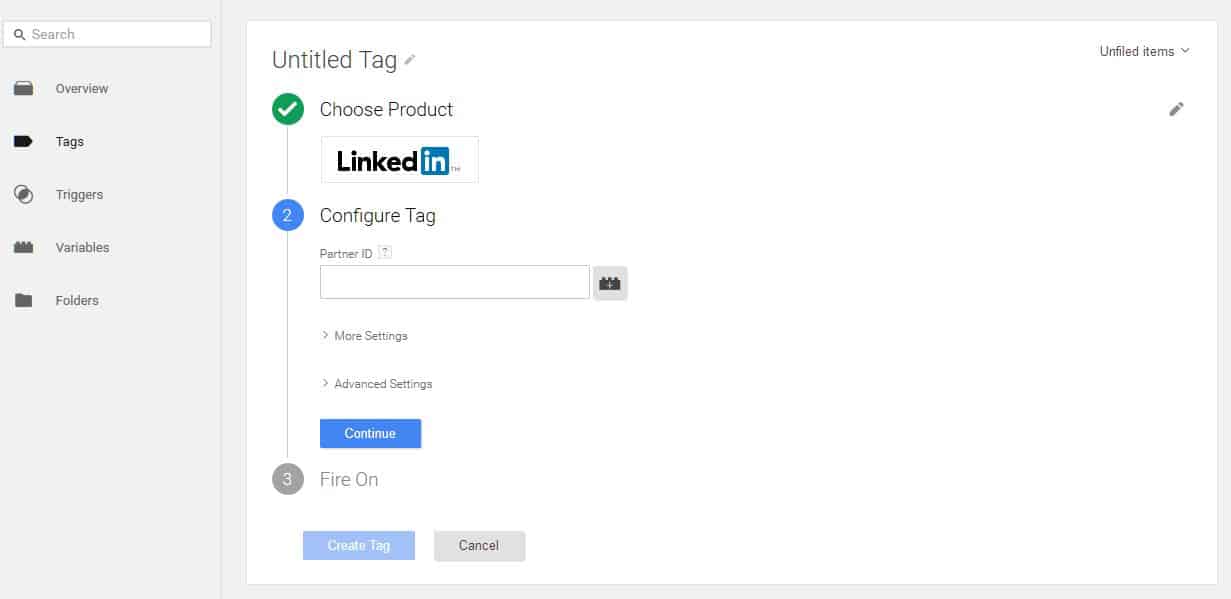Click the Partner ID help question mark
This screenshot has height=599, width=1231.
[385, 253]
